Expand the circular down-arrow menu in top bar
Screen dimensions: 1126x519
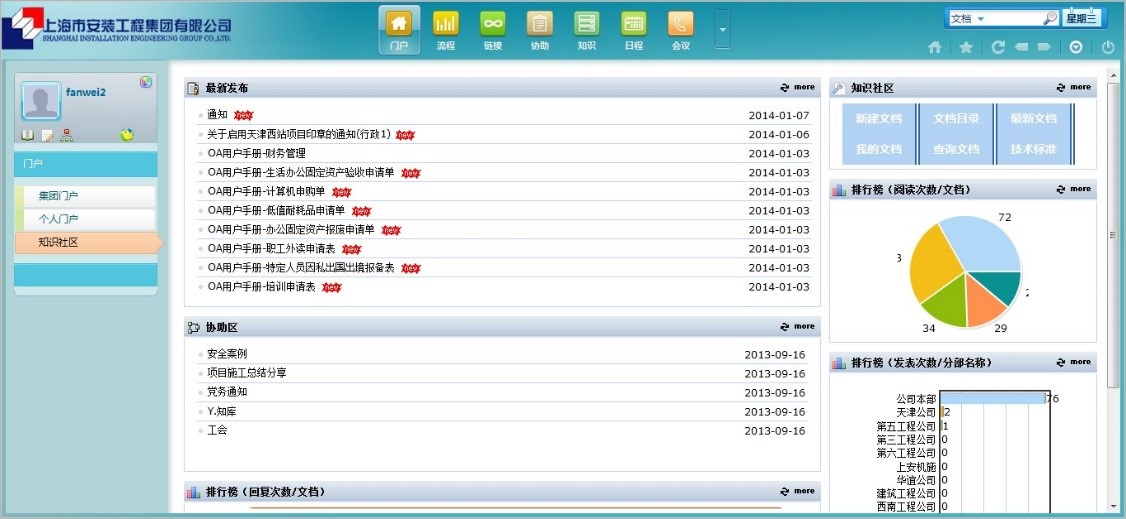click(x=1076, y=47)
